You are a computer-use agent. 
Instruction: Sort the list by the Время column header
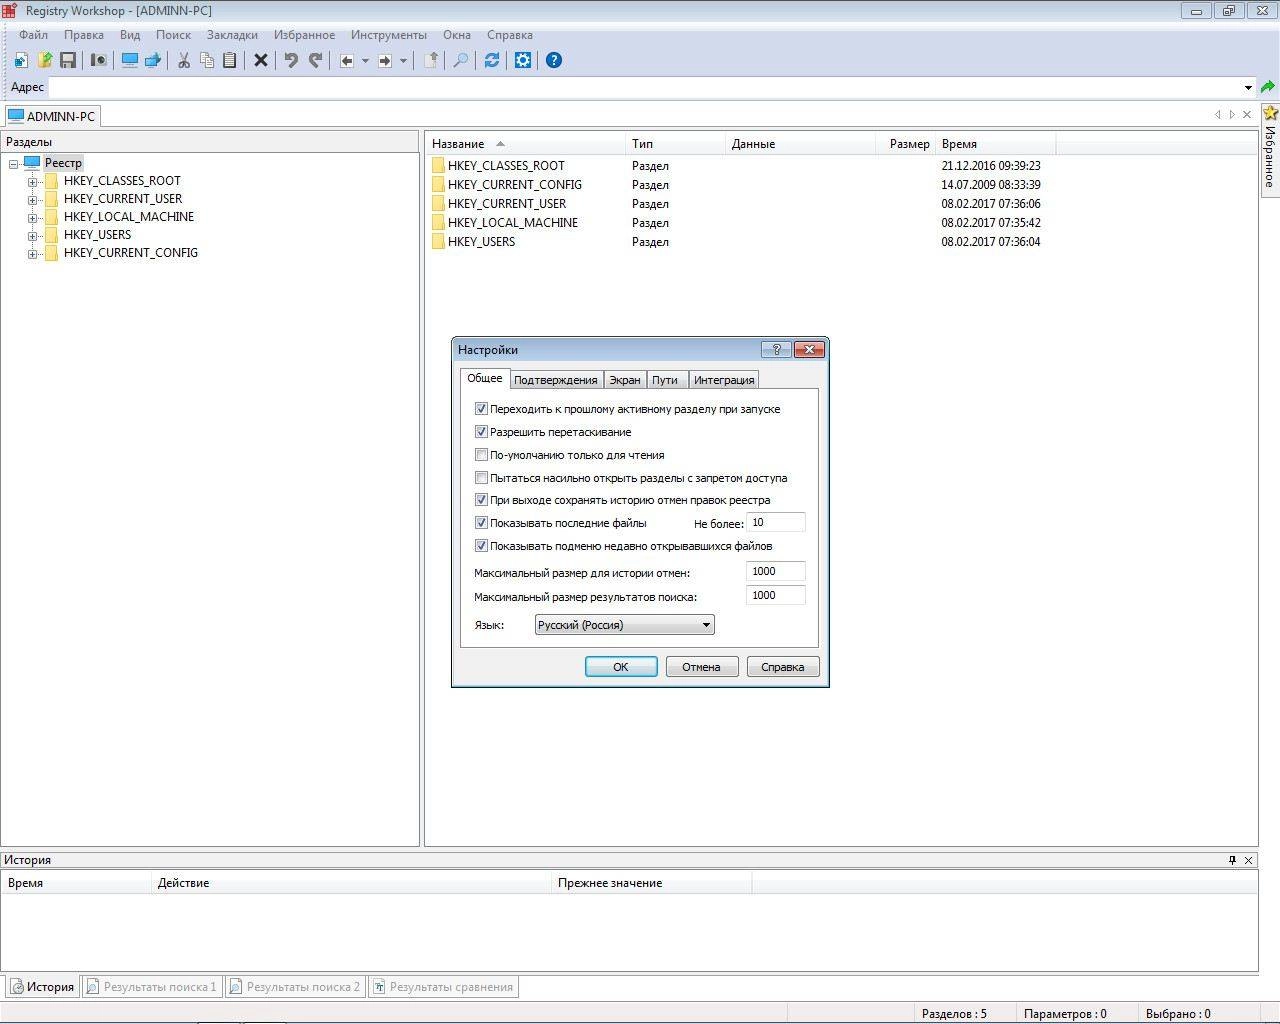pos(995,144)
